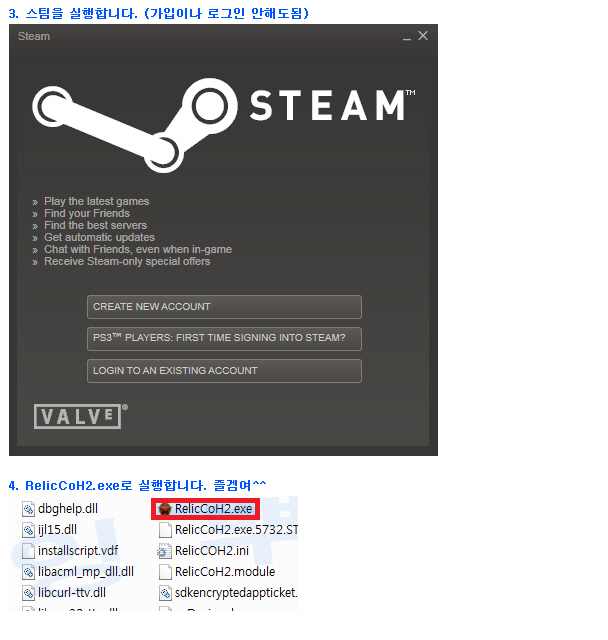This screenshot has width=608, height=640.
Task: Click LOGIN TO AN EXISTING ACCOUNT button
Action: (x=224, y=371)
